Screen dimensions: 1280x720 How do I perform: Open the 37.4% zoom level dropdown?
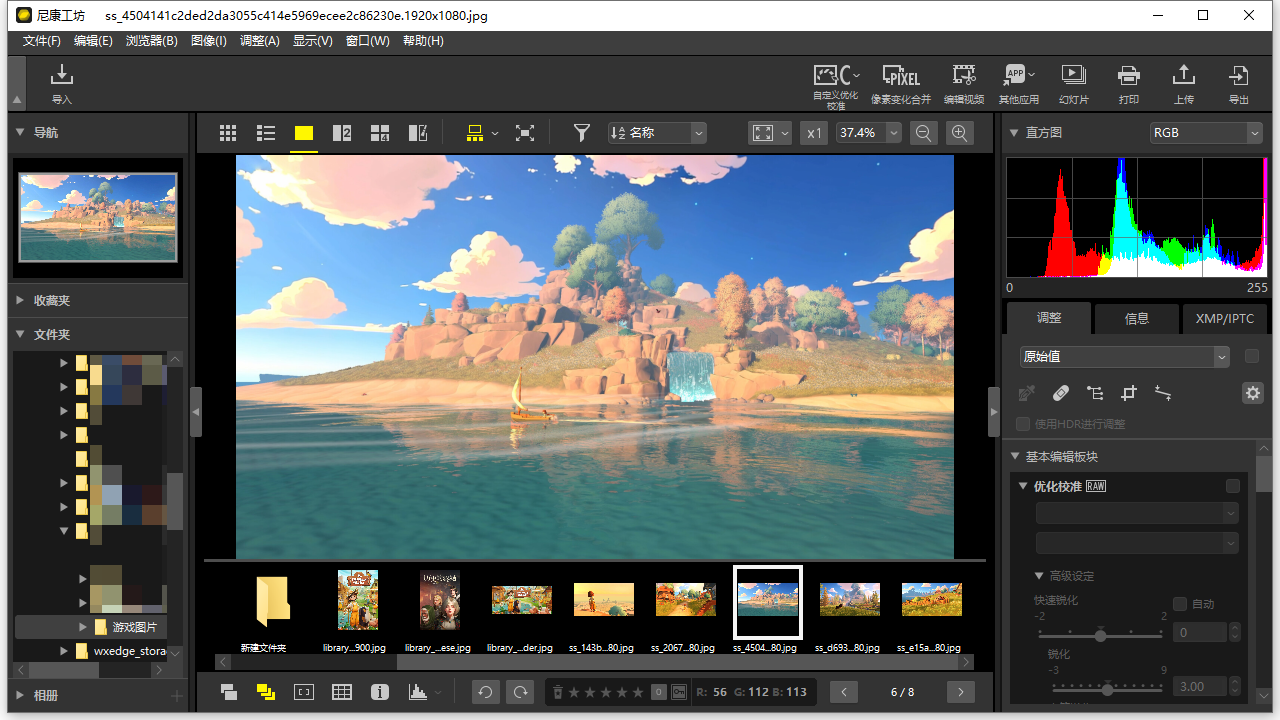868,132
